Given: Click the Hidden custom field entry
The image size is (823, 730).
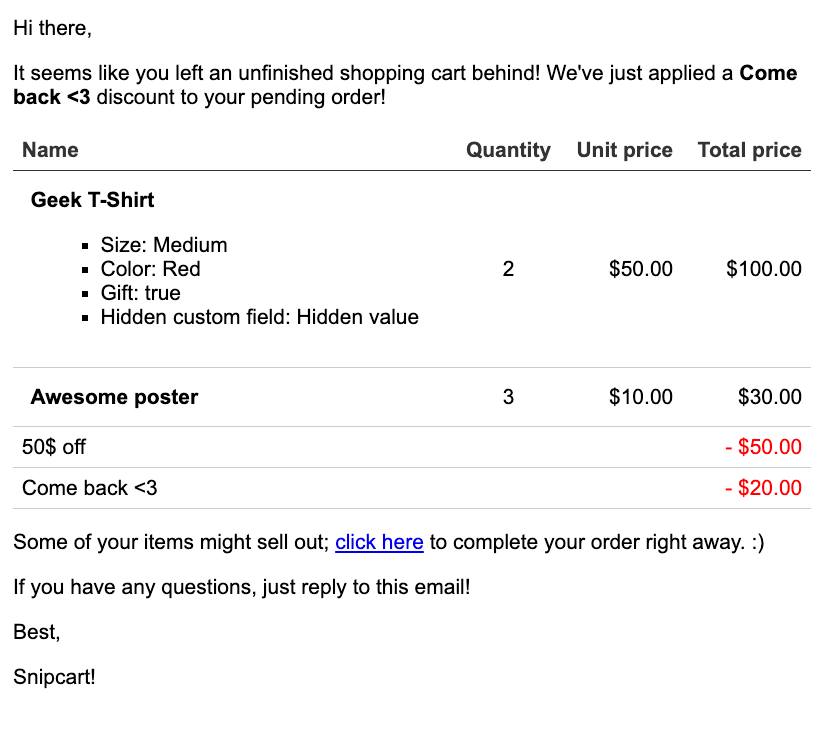Looking at the screenshot, I should tap(260, 317).
